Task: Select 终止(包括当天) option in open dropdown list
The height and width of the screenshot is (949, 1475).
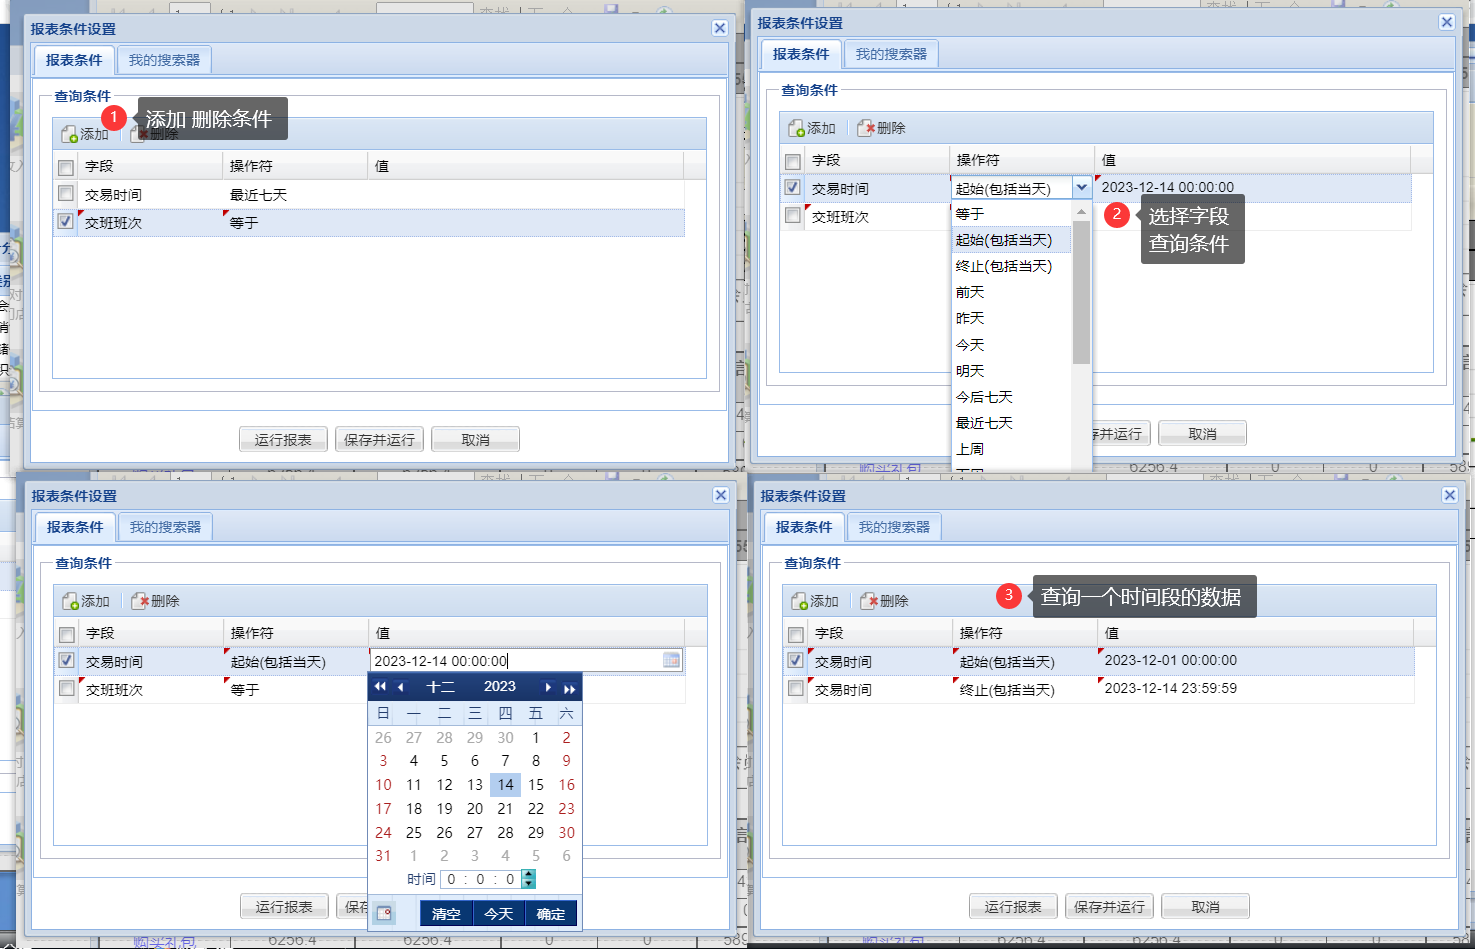Action: tap(1003, 266)
